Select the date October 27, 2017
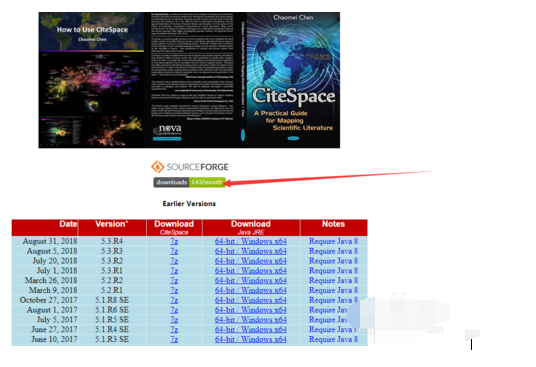The width and height of the screenshot is (536, 367). (x=49, y=300)
